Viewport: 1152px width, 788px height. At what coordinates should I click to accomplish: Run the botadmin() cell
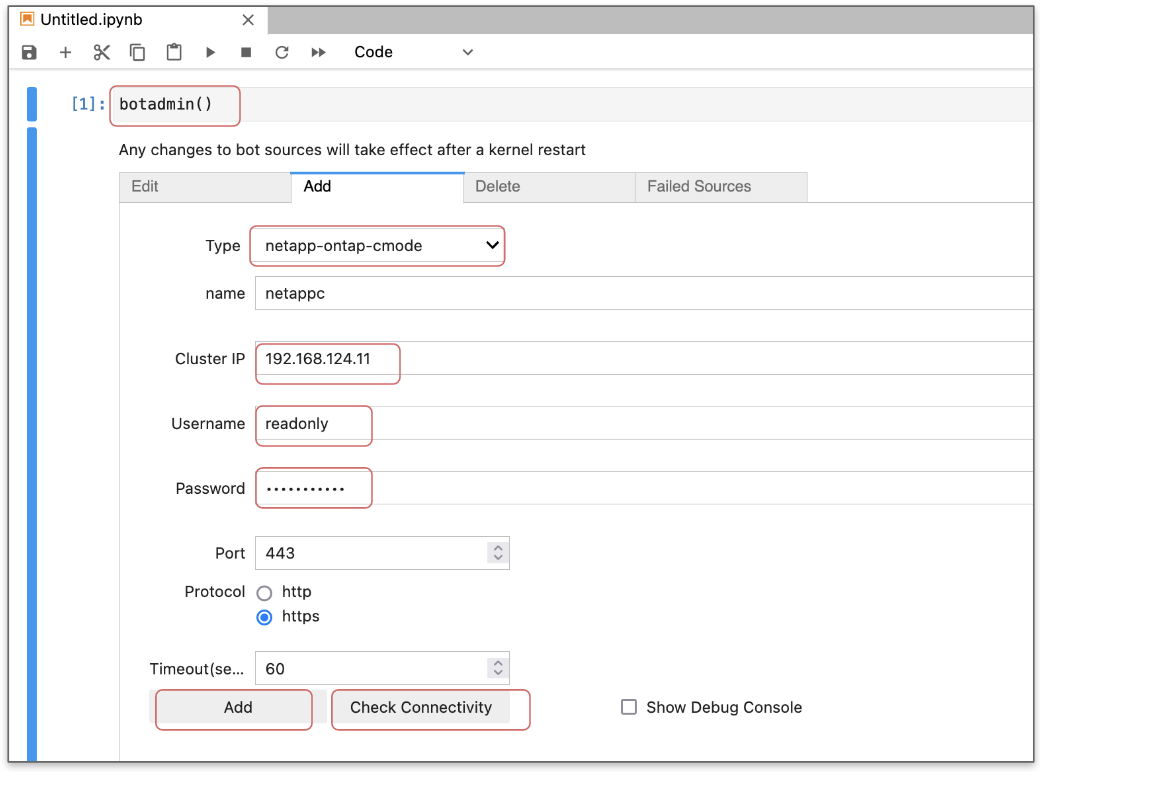[210, 52]
